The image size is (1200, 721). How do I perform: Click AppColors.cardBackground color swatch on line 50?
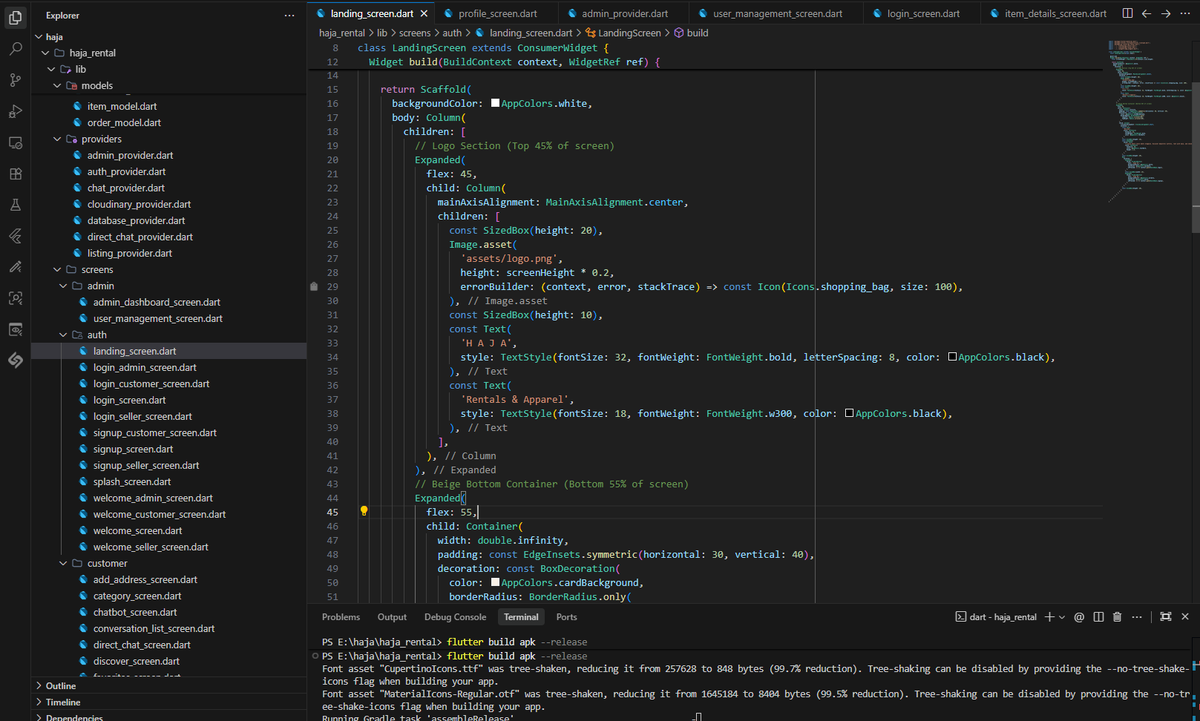point(494,582)
